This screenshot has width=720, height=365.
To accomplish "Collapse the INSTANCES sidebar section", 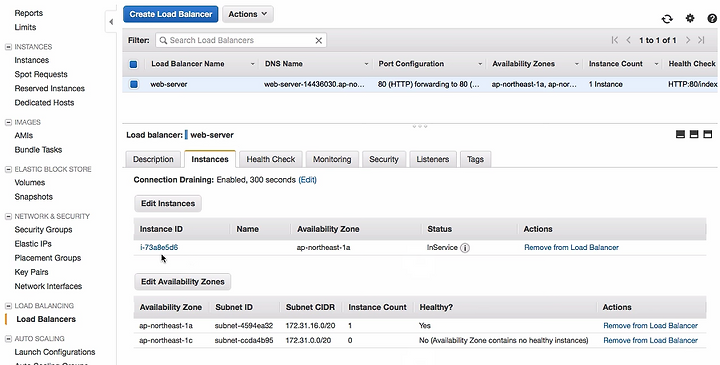I will 8,47.
